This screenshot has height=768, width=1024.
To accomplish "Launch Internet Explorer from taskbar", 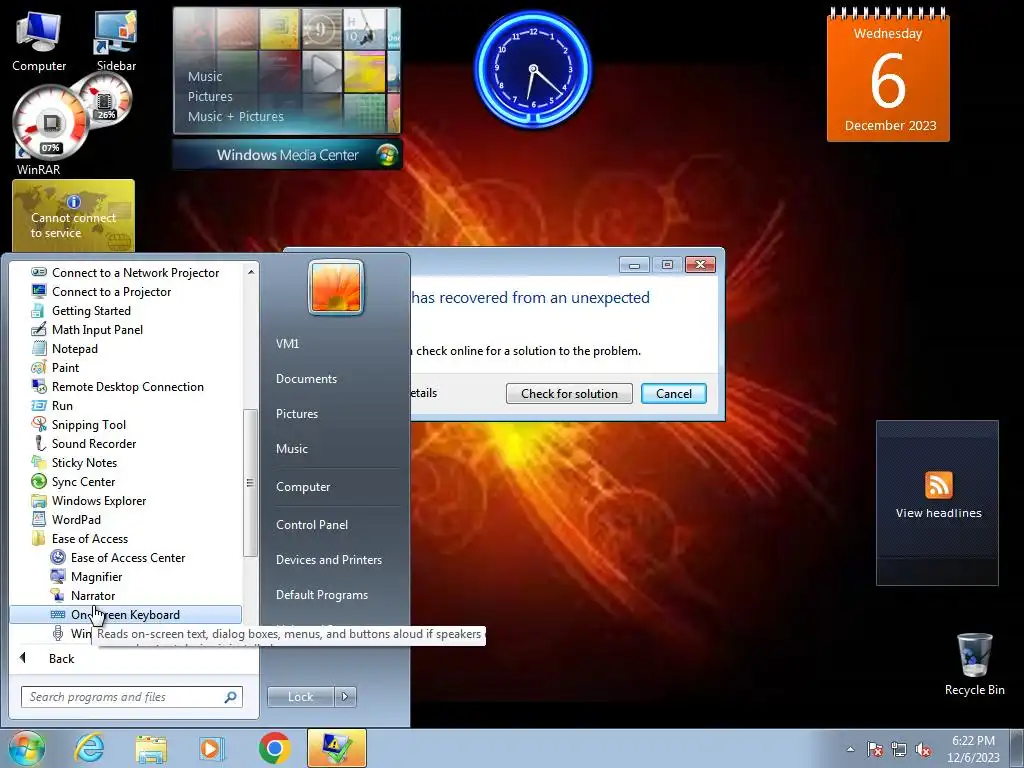I will [89, 748].
